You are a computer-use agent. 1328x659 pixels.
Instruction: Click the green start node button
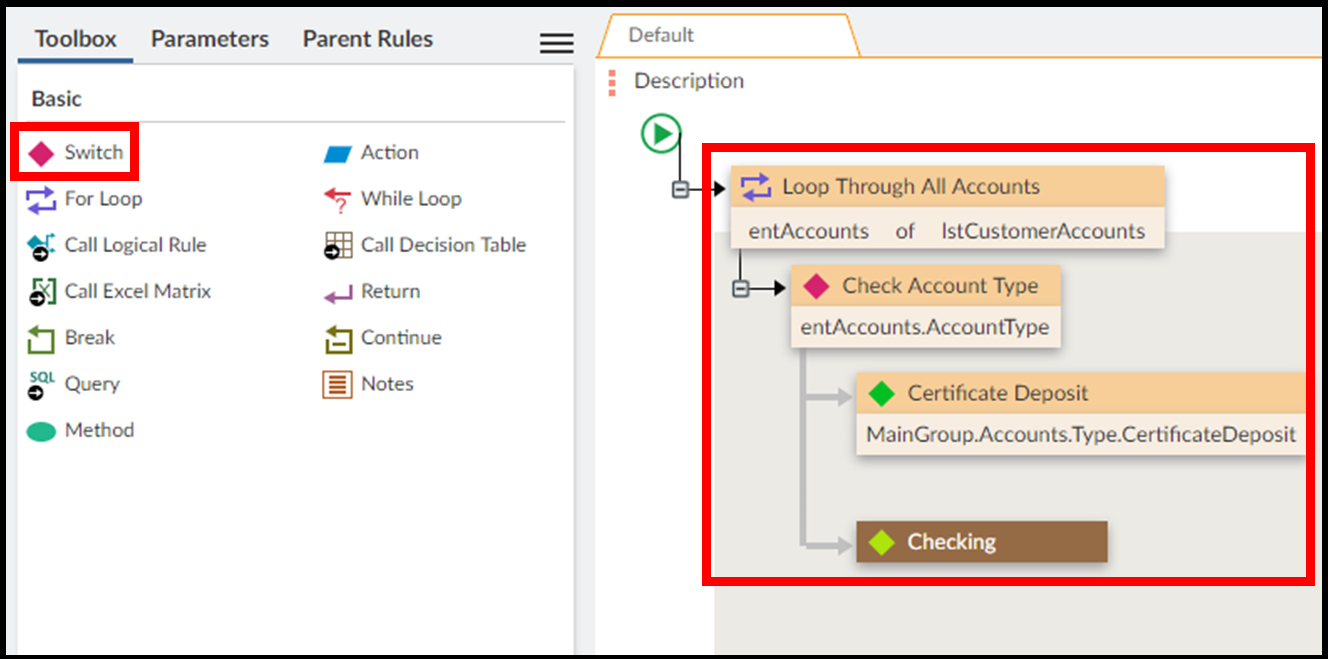661,133
